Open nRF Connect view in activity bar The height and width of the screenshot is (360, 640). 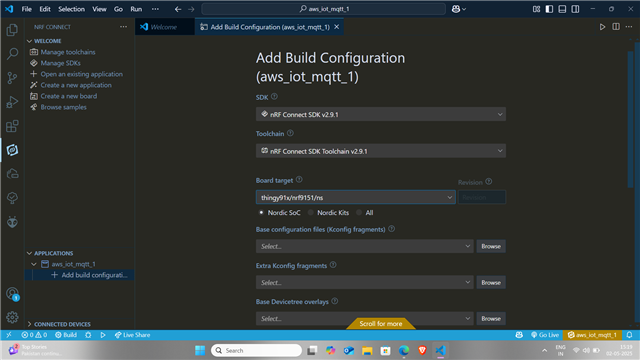click(12, 150)
